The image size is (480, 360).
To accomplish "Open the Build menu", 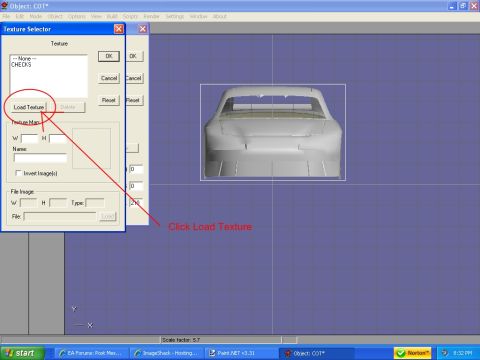I will coord(112,16).
